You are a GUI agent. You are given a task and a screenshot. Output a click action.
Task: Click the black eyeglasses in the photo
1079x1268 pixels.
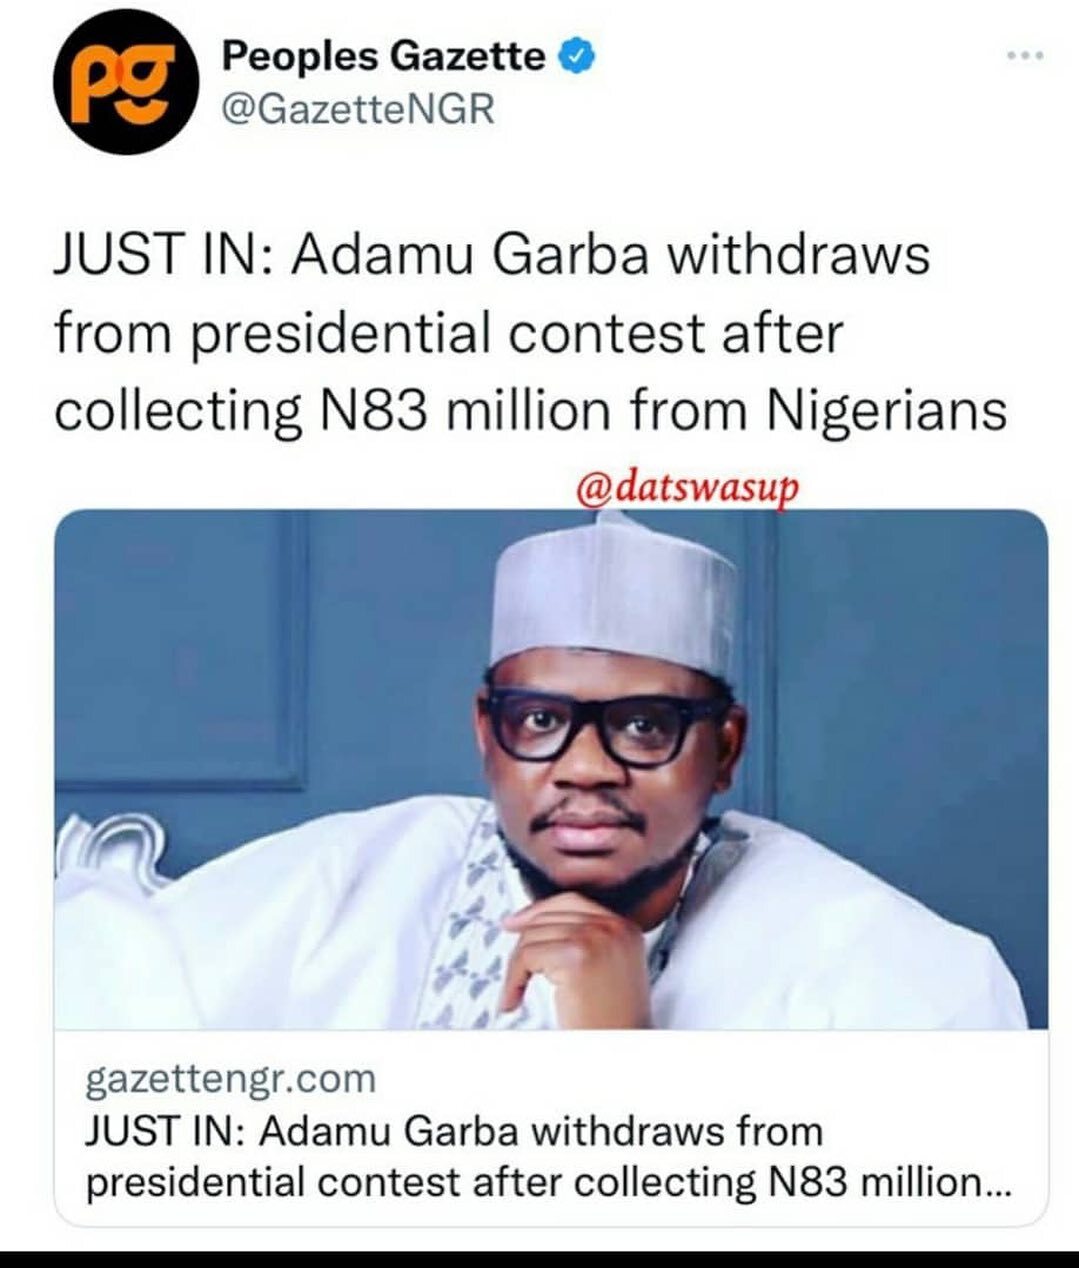[603, 724]
